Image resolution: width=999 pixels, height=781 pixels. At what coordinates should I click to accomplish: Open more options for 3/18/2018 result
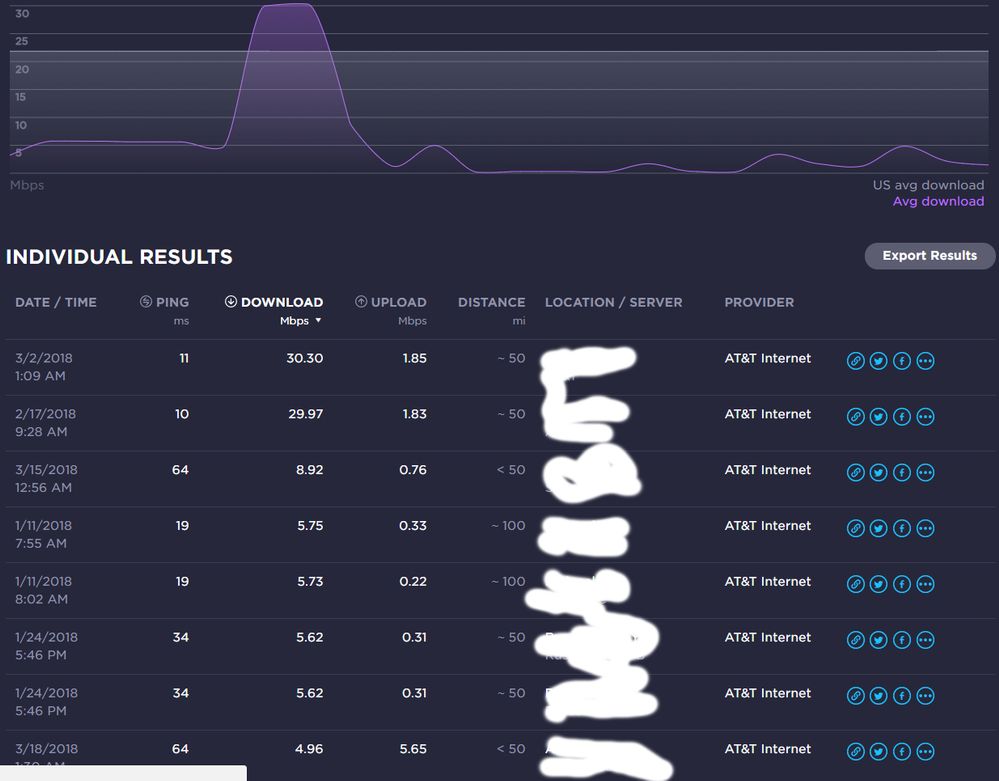coord(925,752)
